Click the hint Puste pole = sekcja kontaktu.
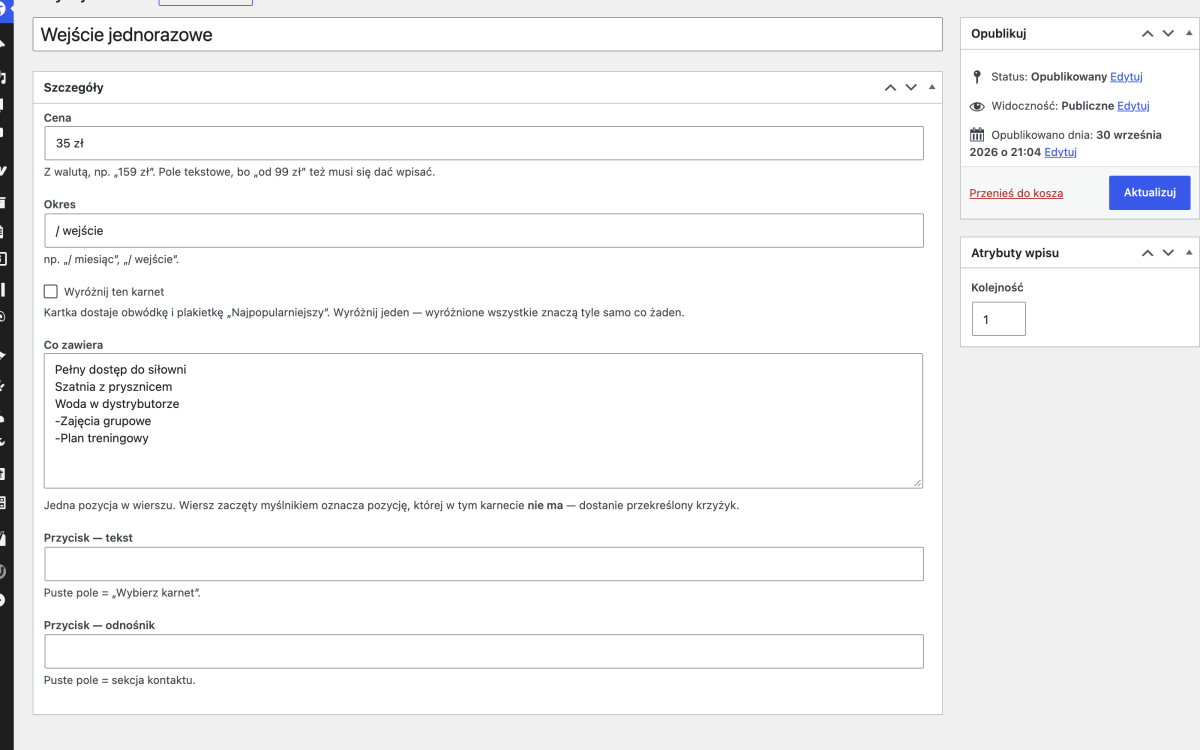Screen dimensions: 1200x750 coord(120,681)
